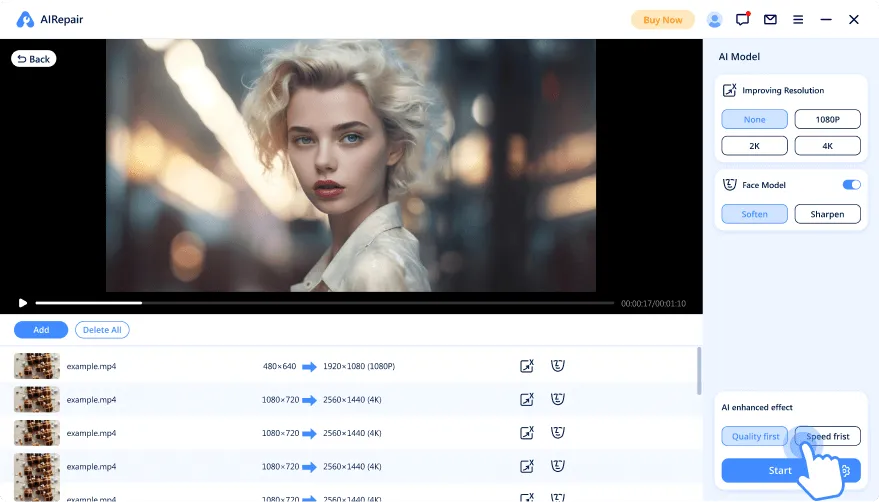
Task: Select Quality first enhanced effect
Action: coord(754,436)
